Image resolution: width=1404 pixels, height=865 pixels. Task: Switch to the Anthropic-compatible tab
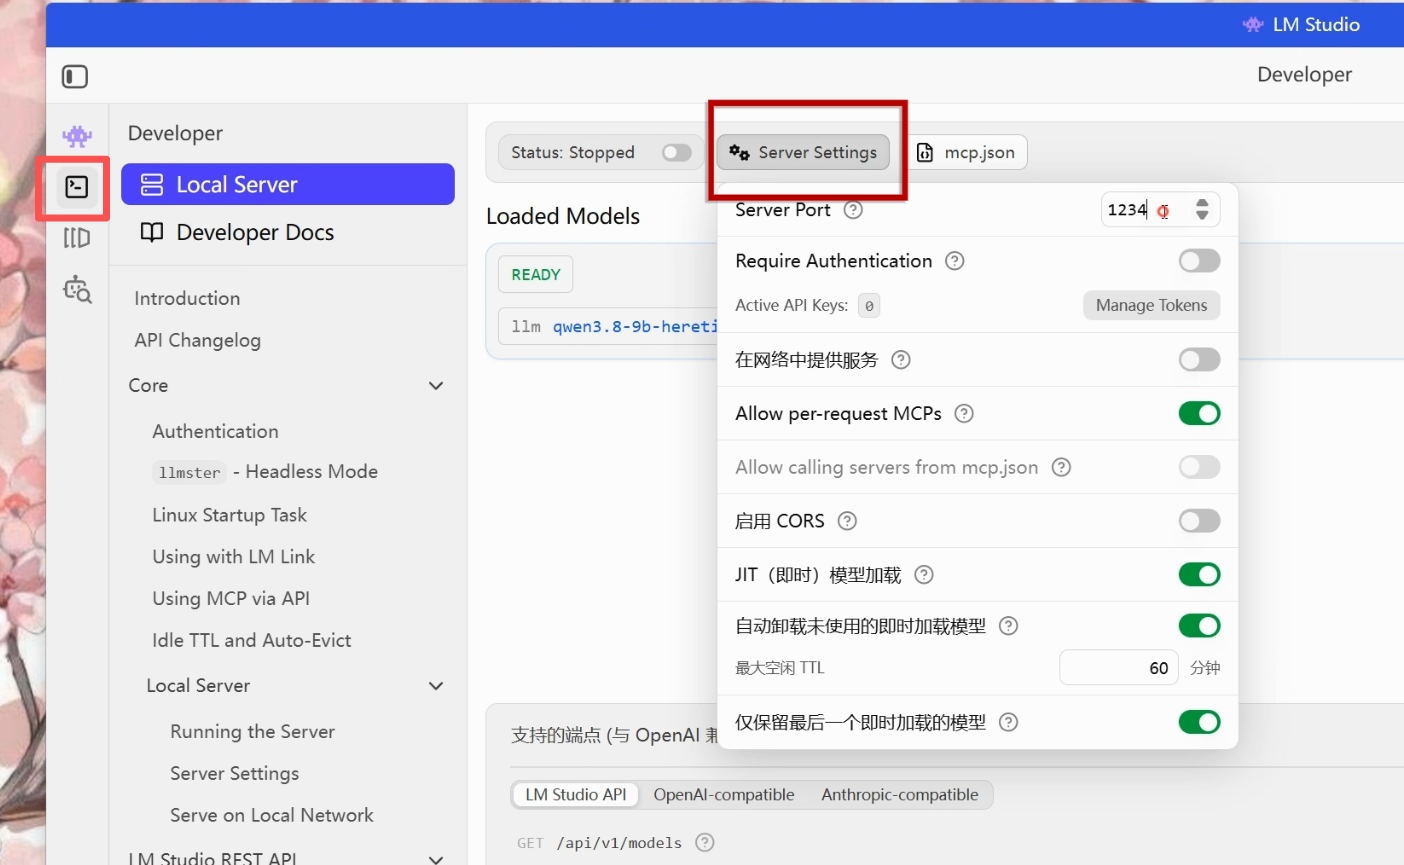900,795
